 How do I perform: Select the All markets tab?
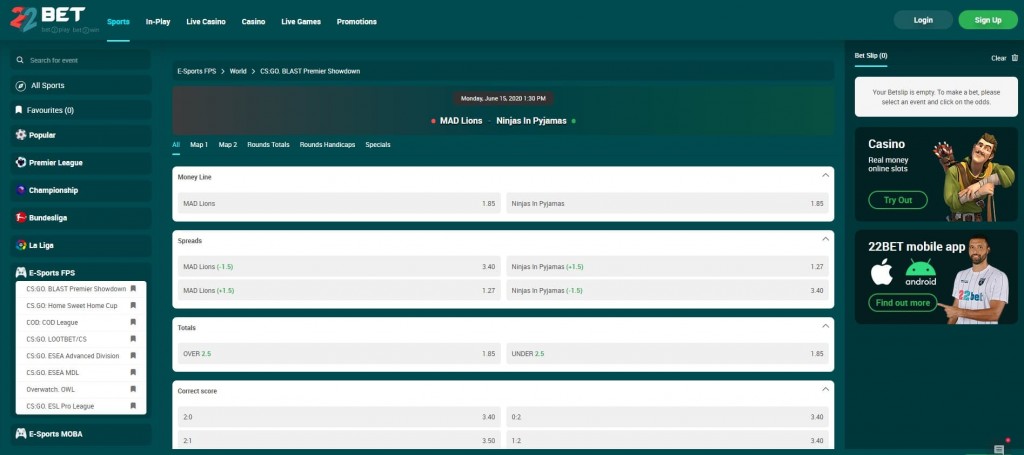(x=176, y=145)
